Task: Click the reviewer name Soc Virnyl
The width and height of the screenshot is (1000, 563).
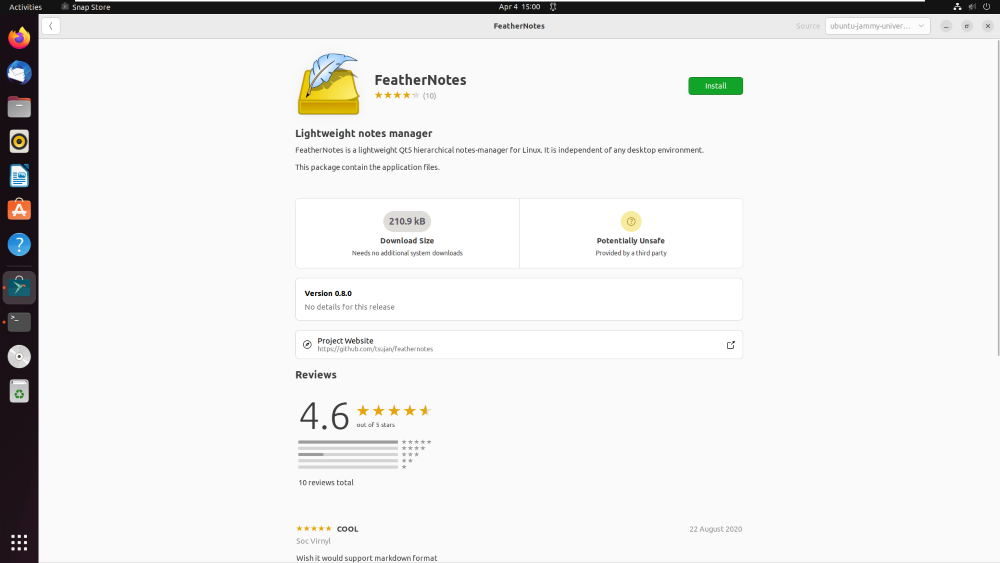Action: click(x=313, y=541)
